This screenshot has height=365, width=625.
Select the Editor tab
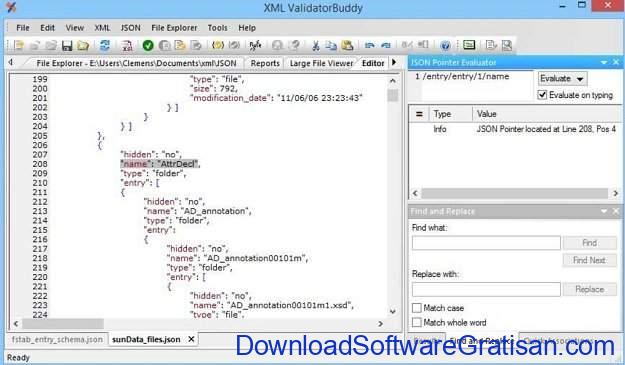[373, 63]
